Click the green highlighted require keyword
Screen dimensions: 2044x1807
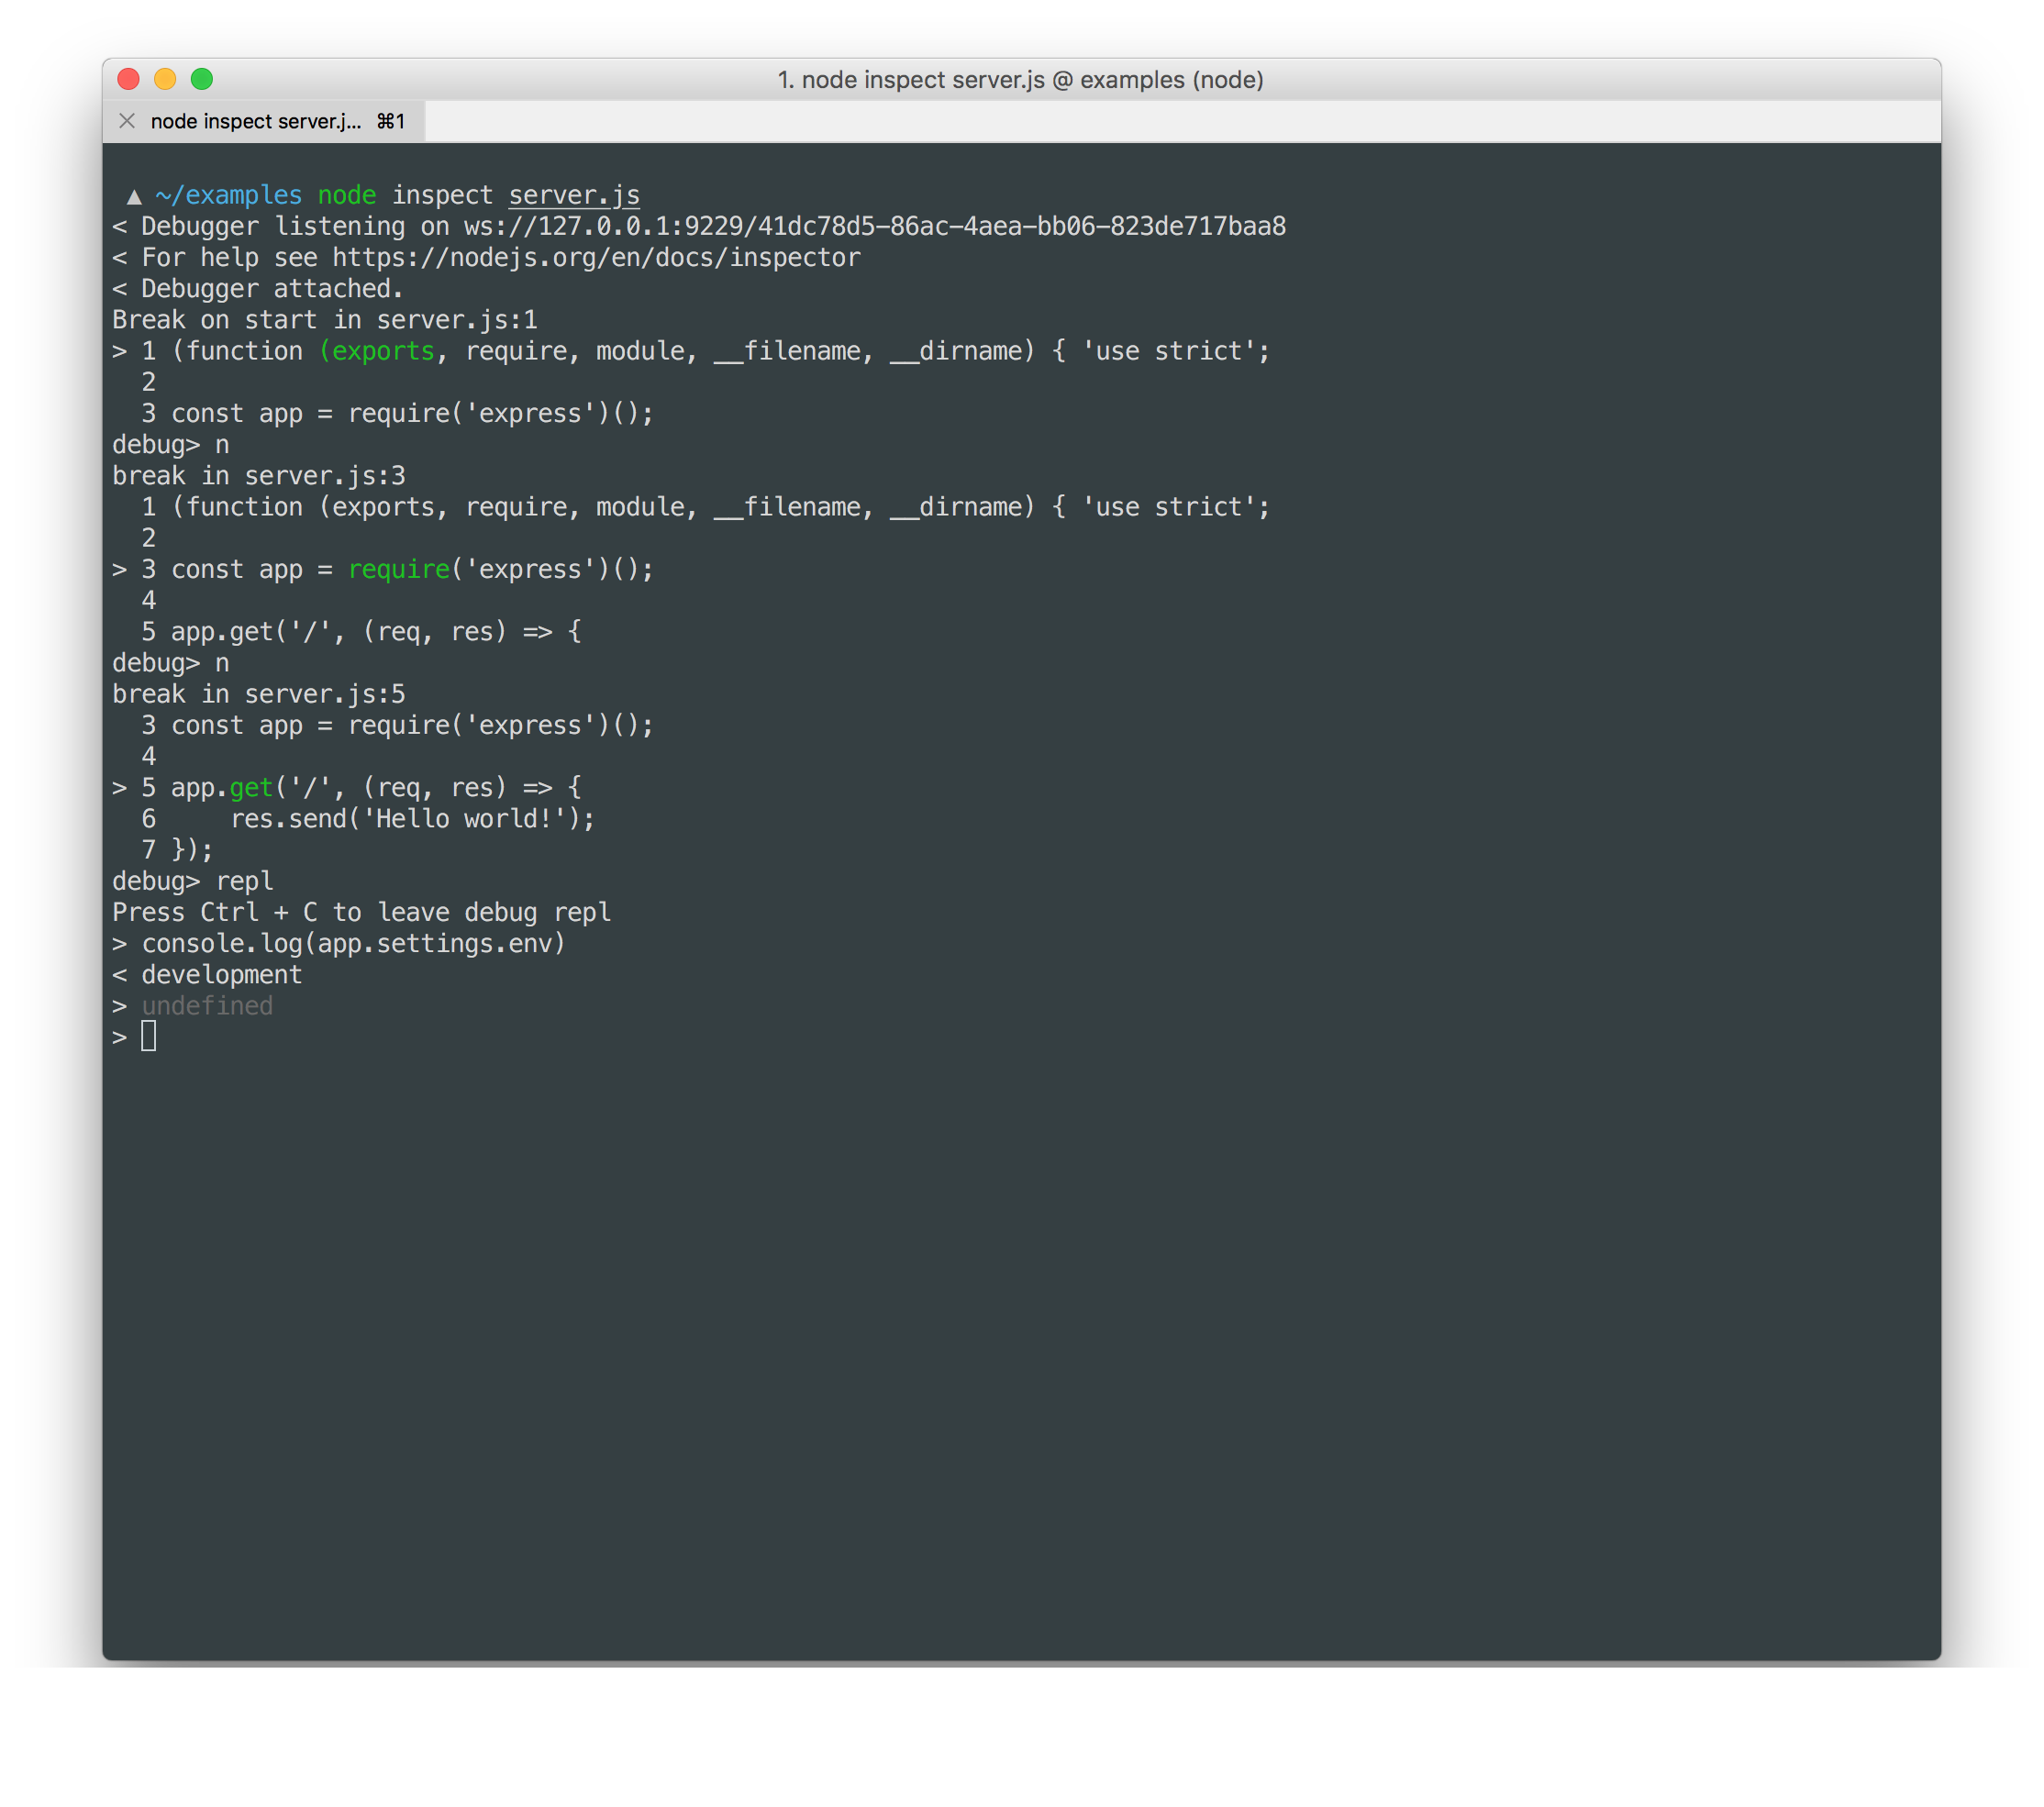click(x=399, y=569)
